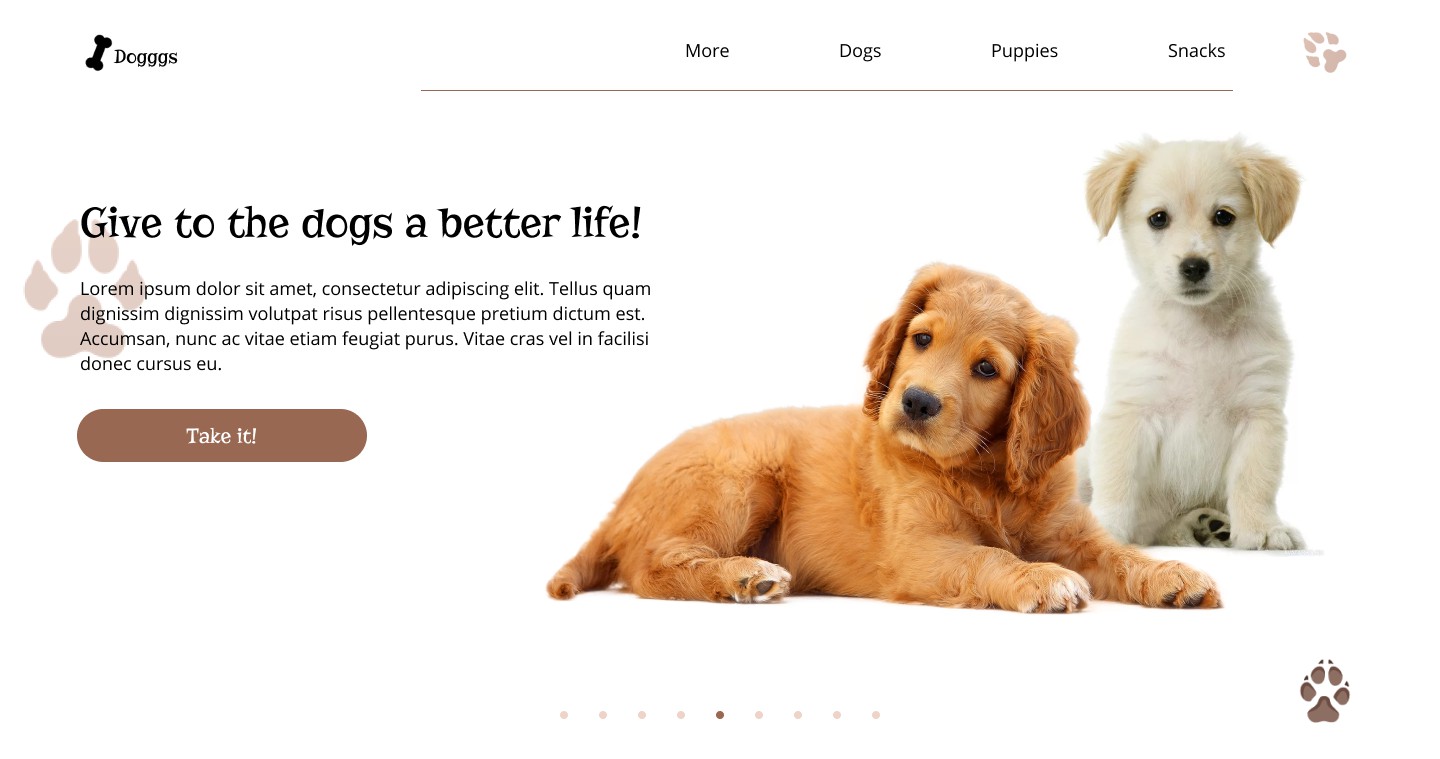Click the black bone logo icon

(x=97, y=53)
